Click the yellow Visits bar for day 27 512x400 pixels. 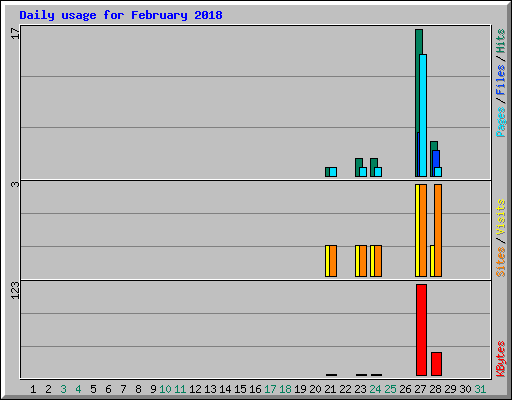[x=417, y=230]
